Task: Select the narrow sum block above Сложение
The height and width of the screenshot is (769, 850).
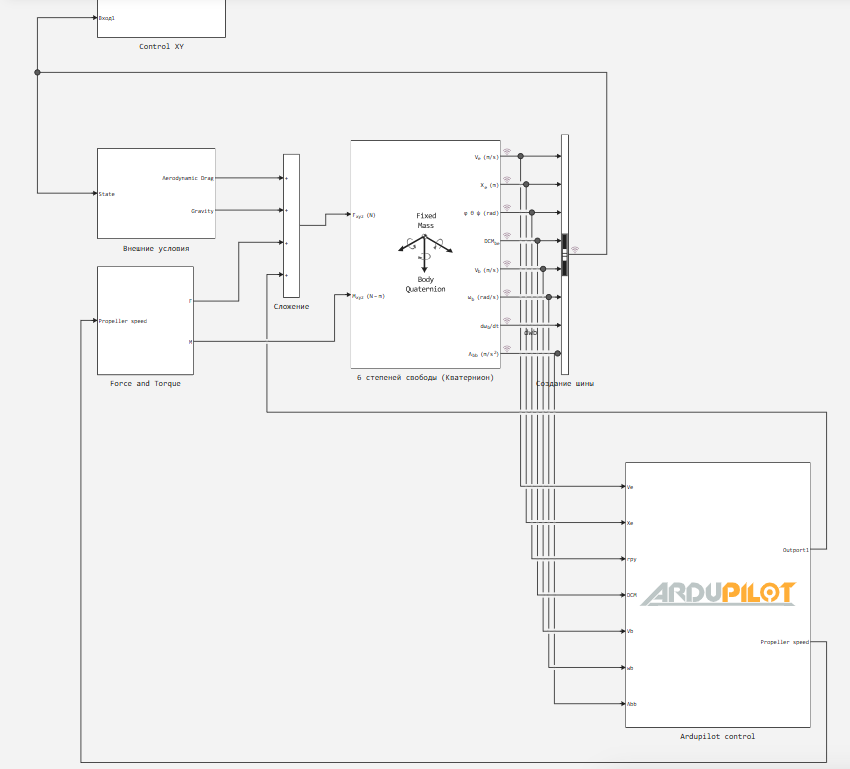Action: (x=291, y=226)
